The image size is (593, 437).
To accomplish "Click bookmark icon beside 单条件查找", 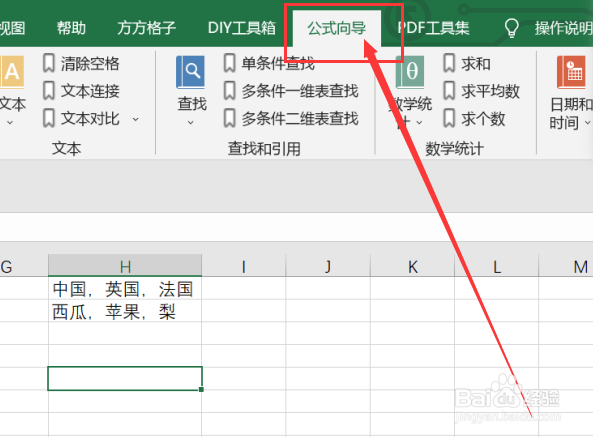I will click(230, 63).
